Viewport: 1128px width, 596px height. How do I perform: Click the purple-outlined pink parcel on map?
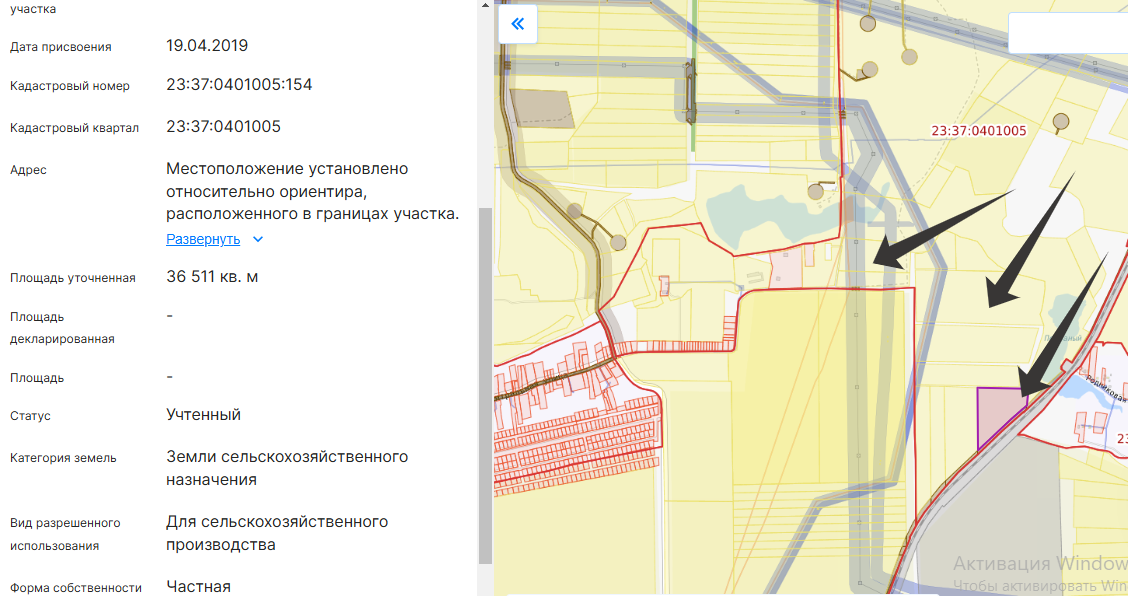pyautogui.click(x=998, y=416)
